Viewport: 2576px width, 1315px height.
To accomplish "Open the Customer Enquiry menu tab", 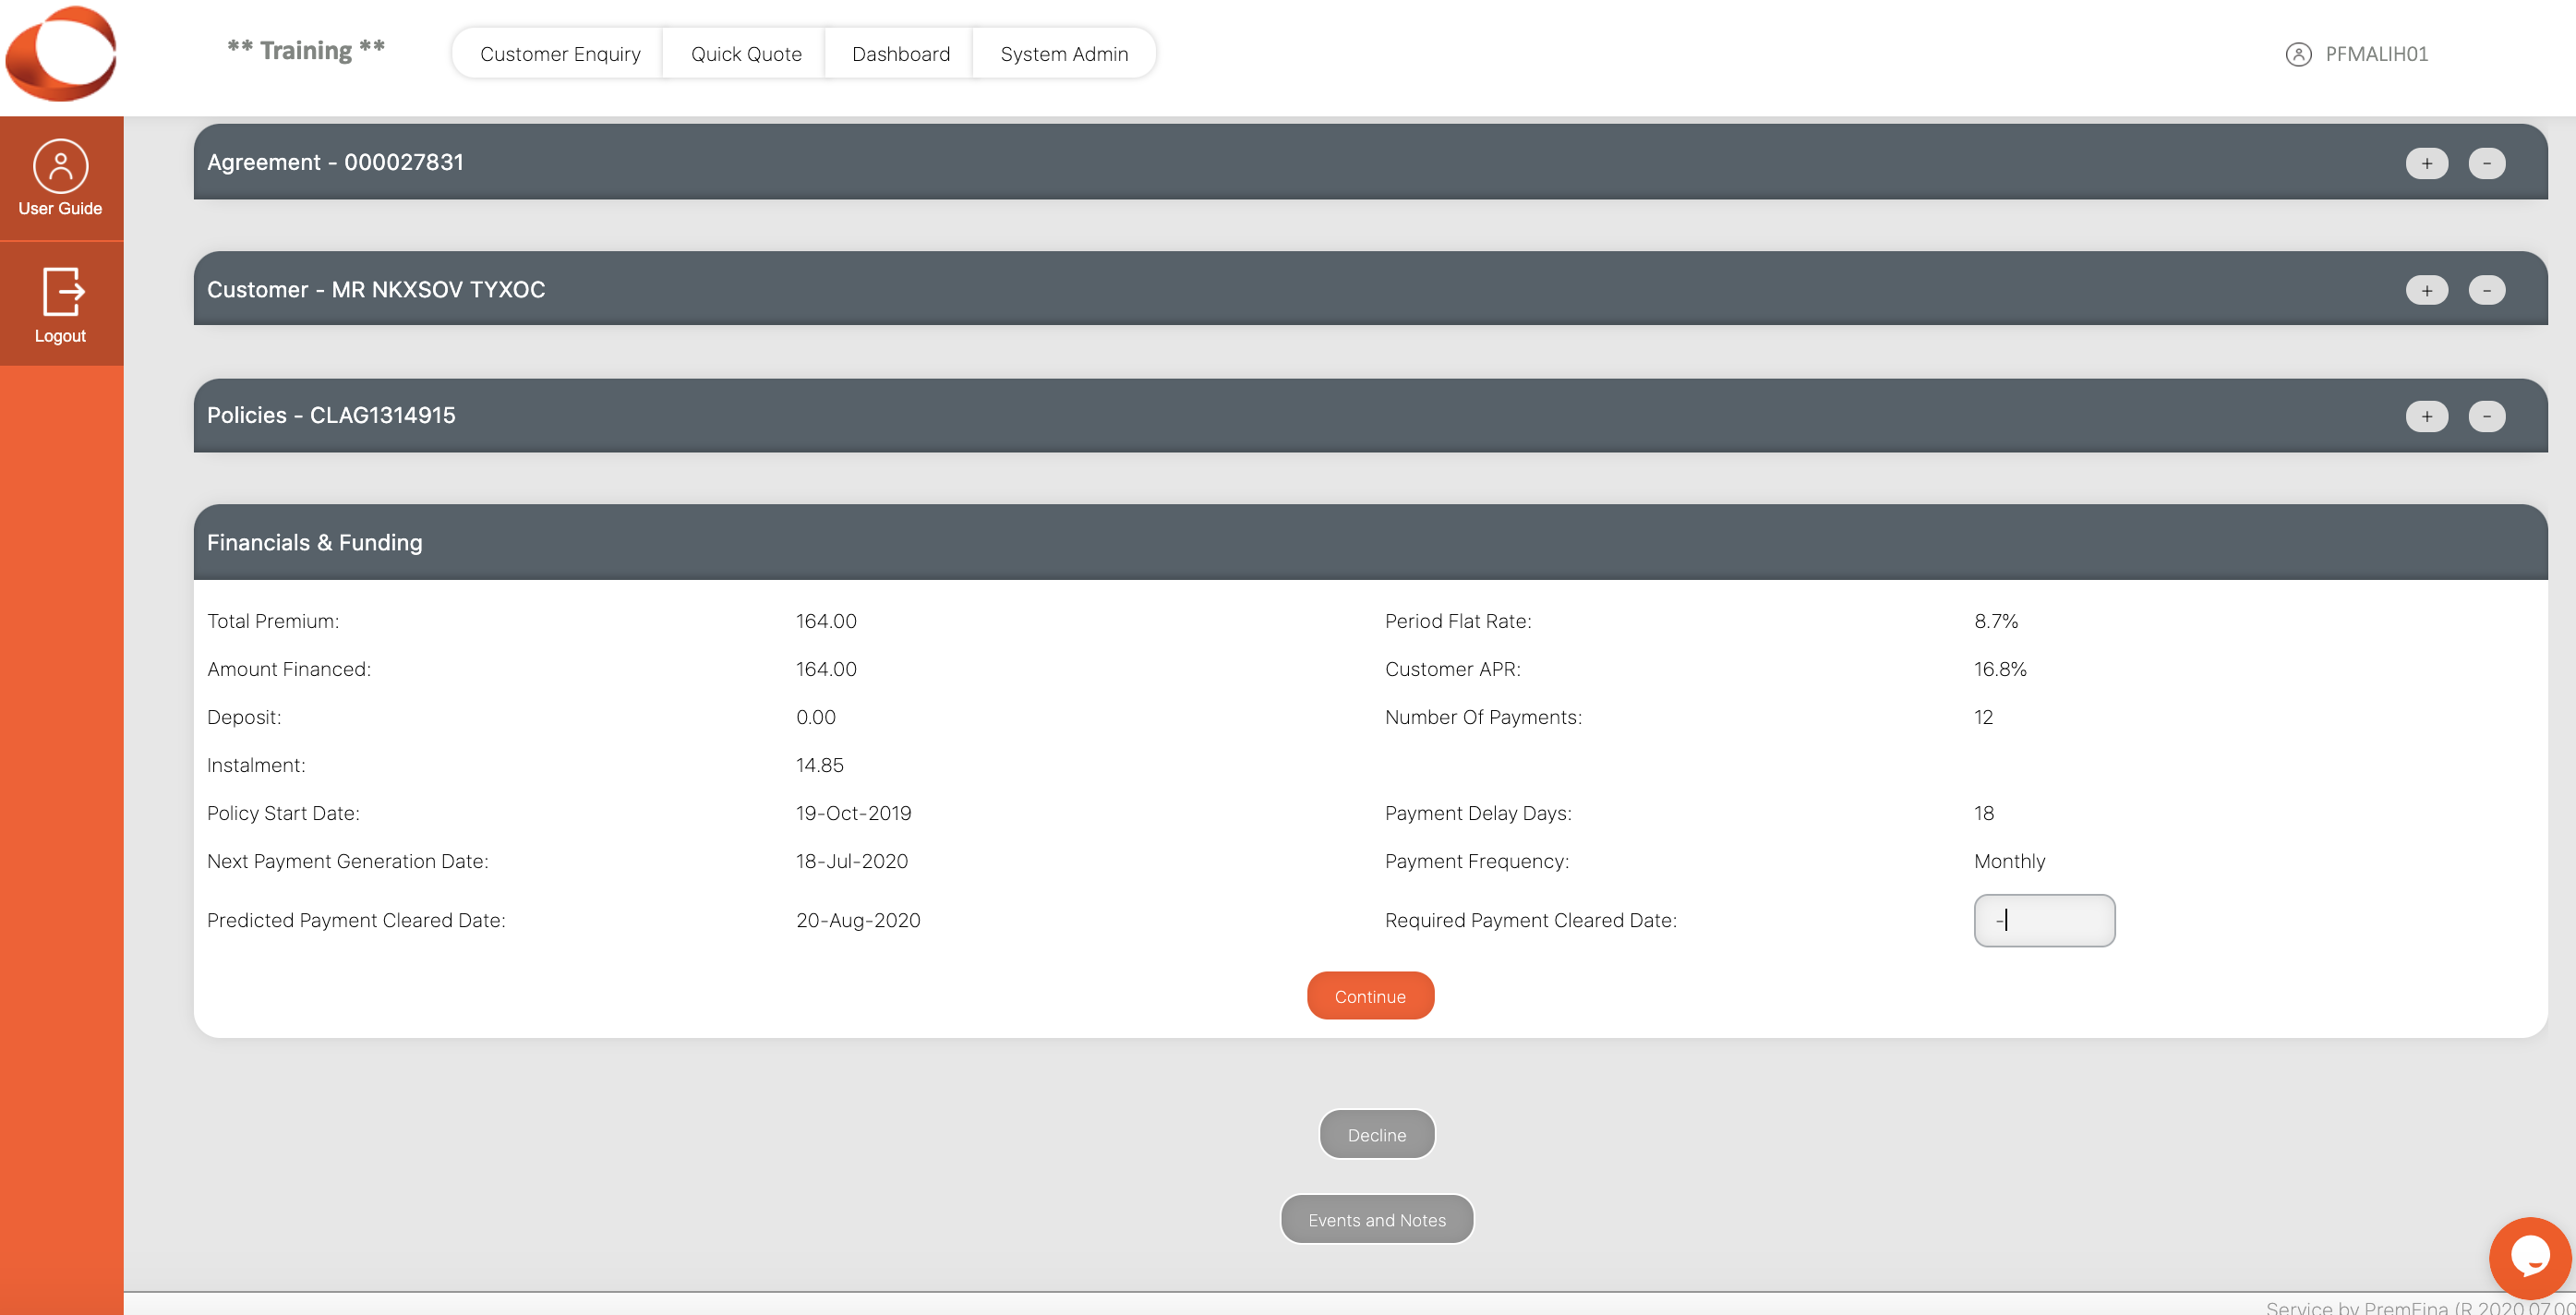I will 560,54.
